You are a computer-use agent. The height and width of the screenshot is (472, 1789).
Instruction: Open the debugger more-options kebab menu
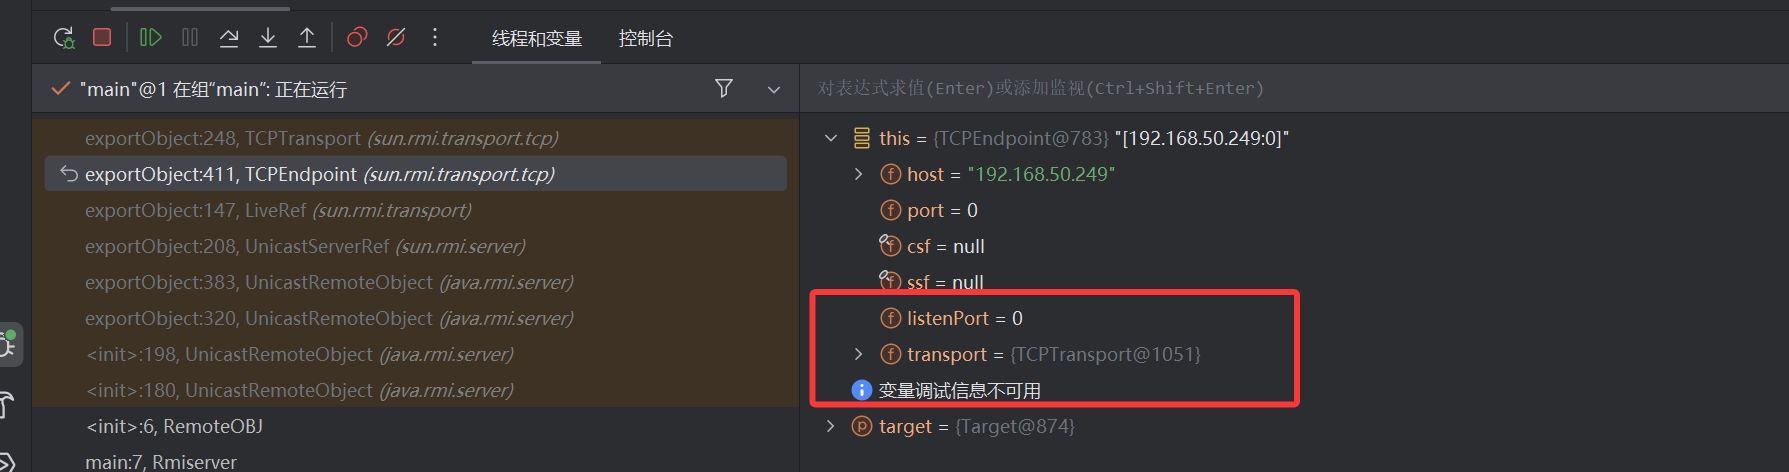[435, 38]
